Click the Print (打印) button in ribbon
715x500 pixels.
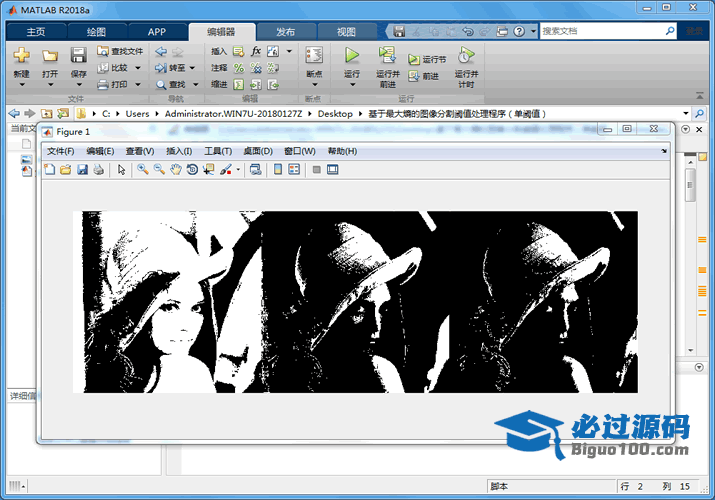point(114,84)
